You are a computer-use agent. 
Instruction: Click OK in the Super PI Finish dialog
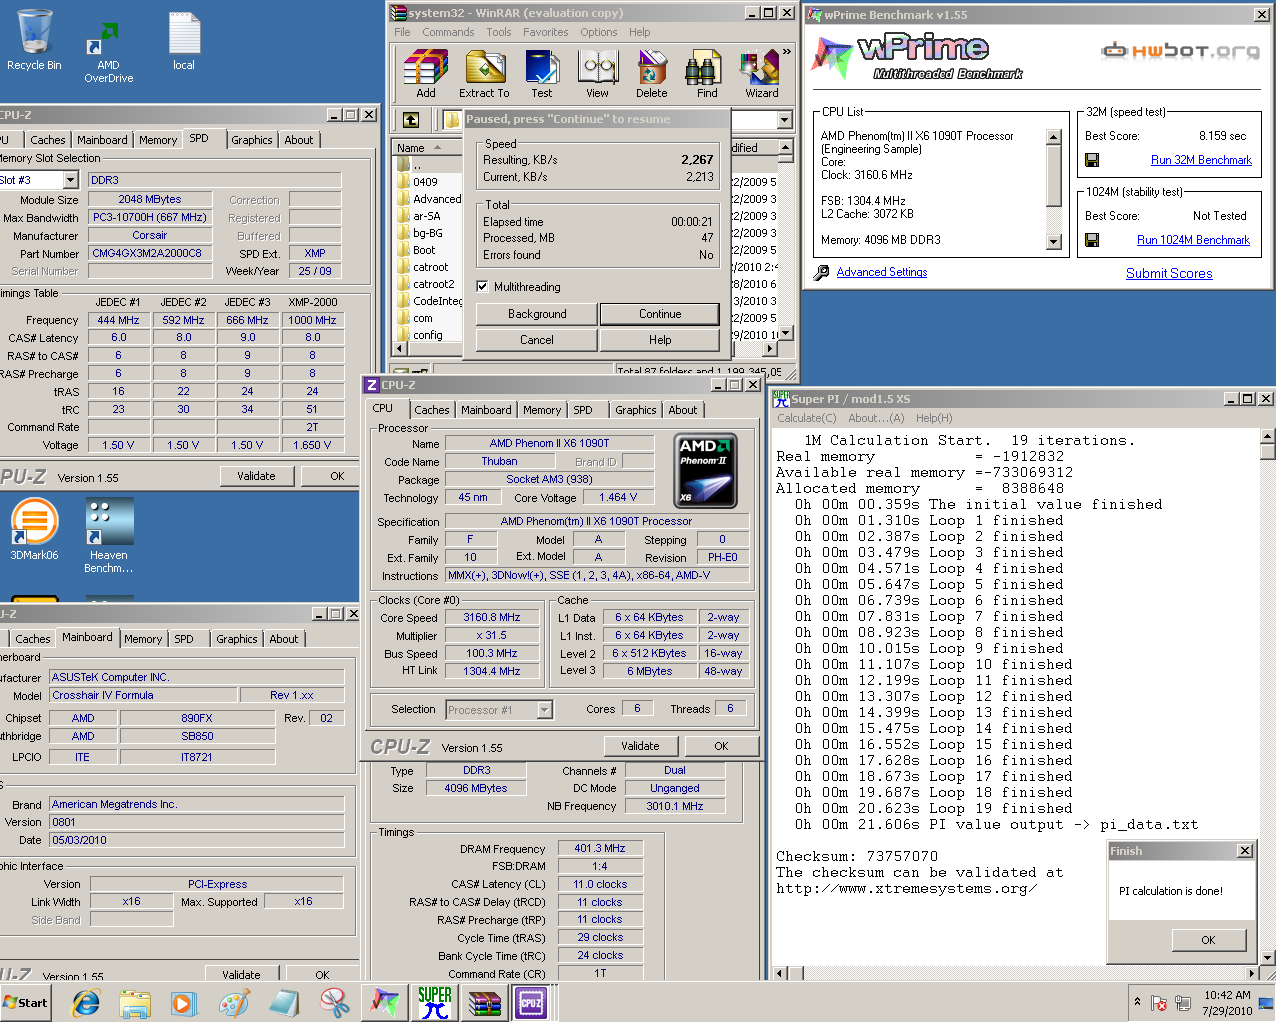1208,940
